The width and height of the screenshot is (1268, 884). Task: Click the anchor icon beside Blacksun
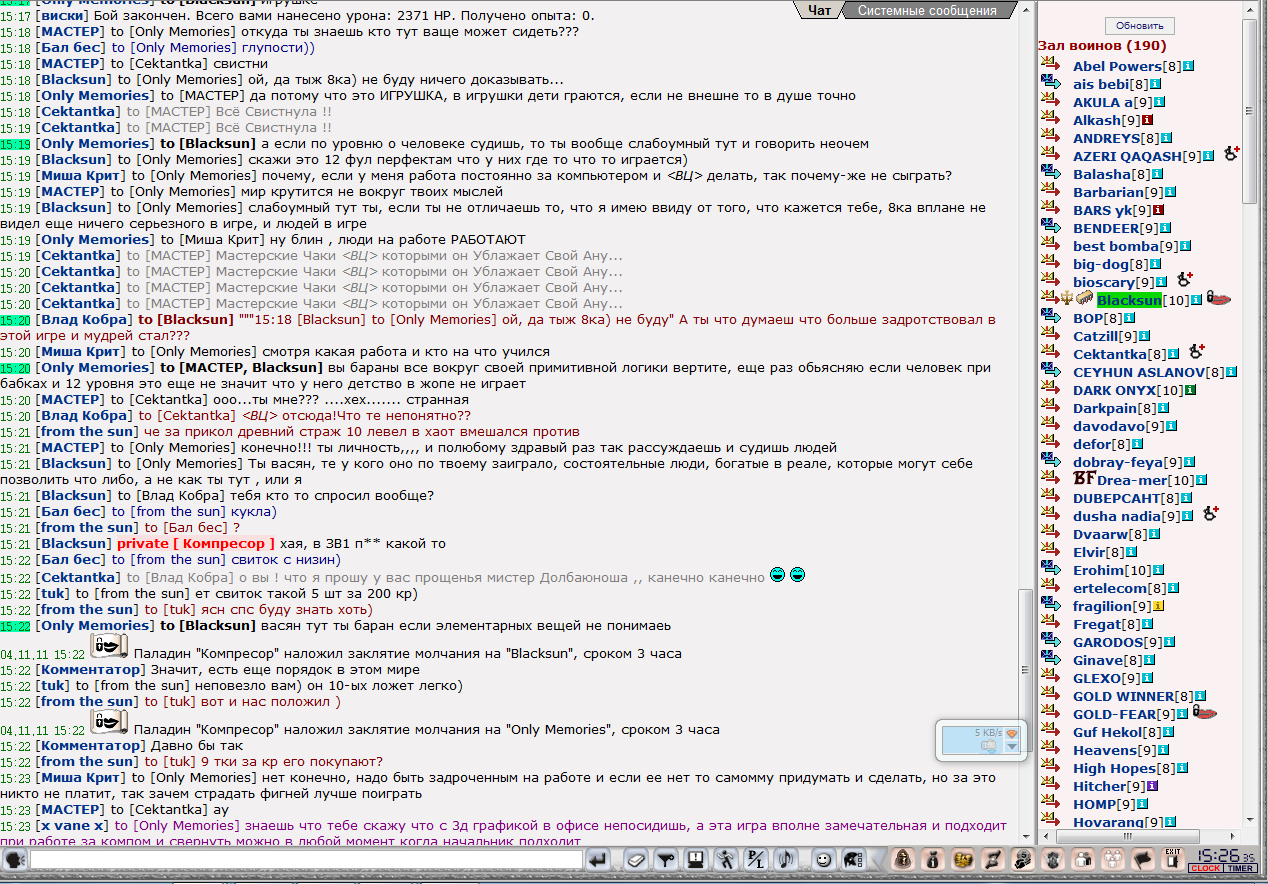pyautogui.click(x=1067, y=299)
